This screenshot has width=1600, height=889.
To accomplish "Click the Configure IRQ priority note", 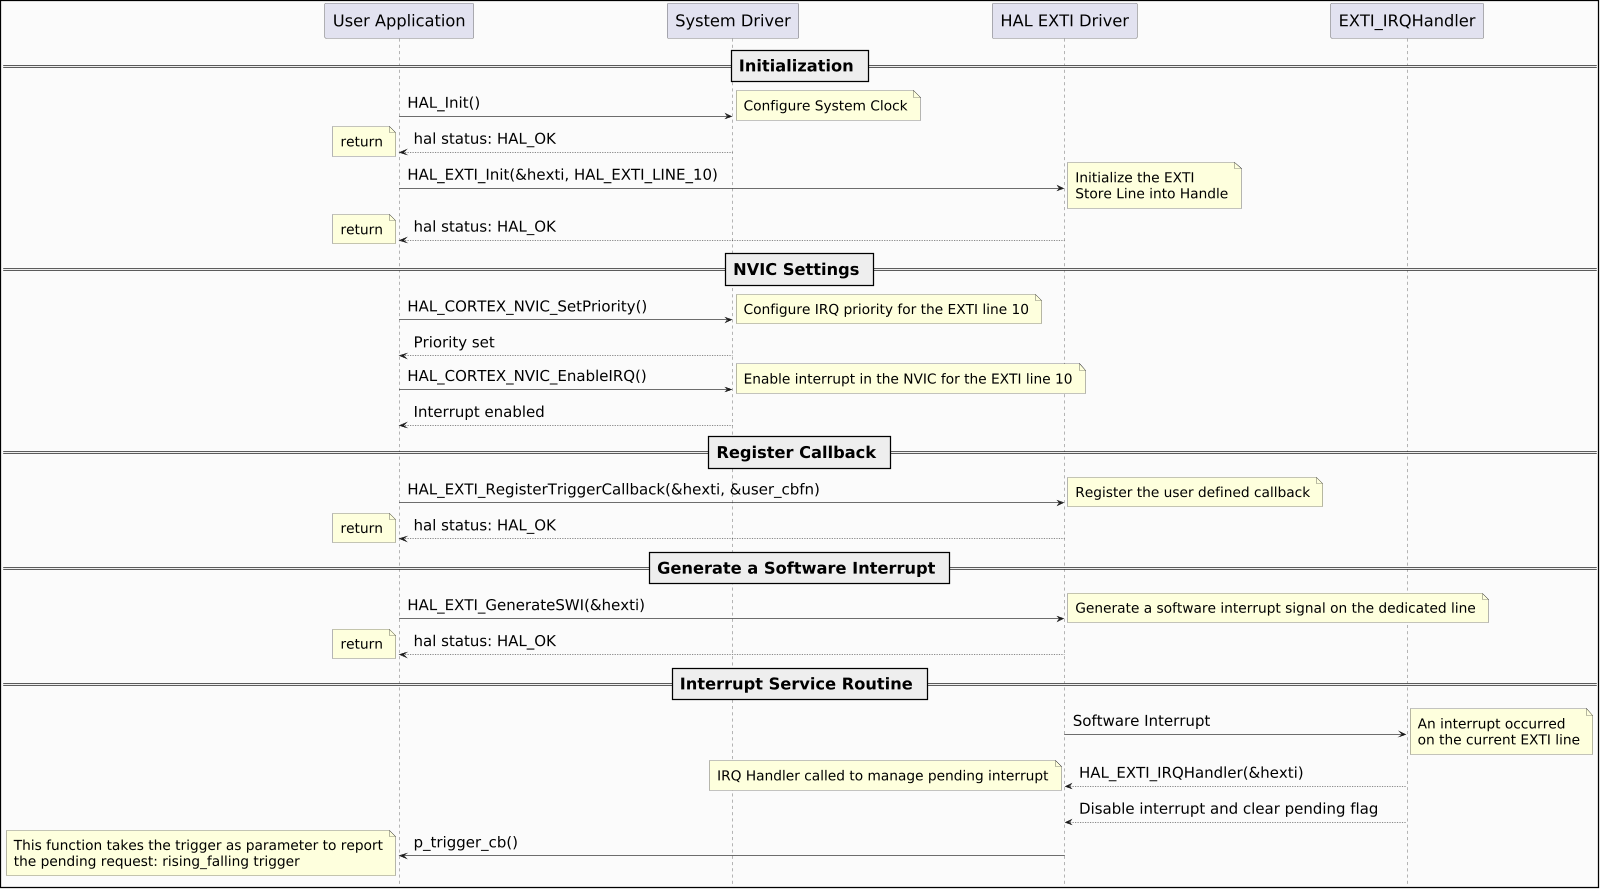I will click(888, 310).
